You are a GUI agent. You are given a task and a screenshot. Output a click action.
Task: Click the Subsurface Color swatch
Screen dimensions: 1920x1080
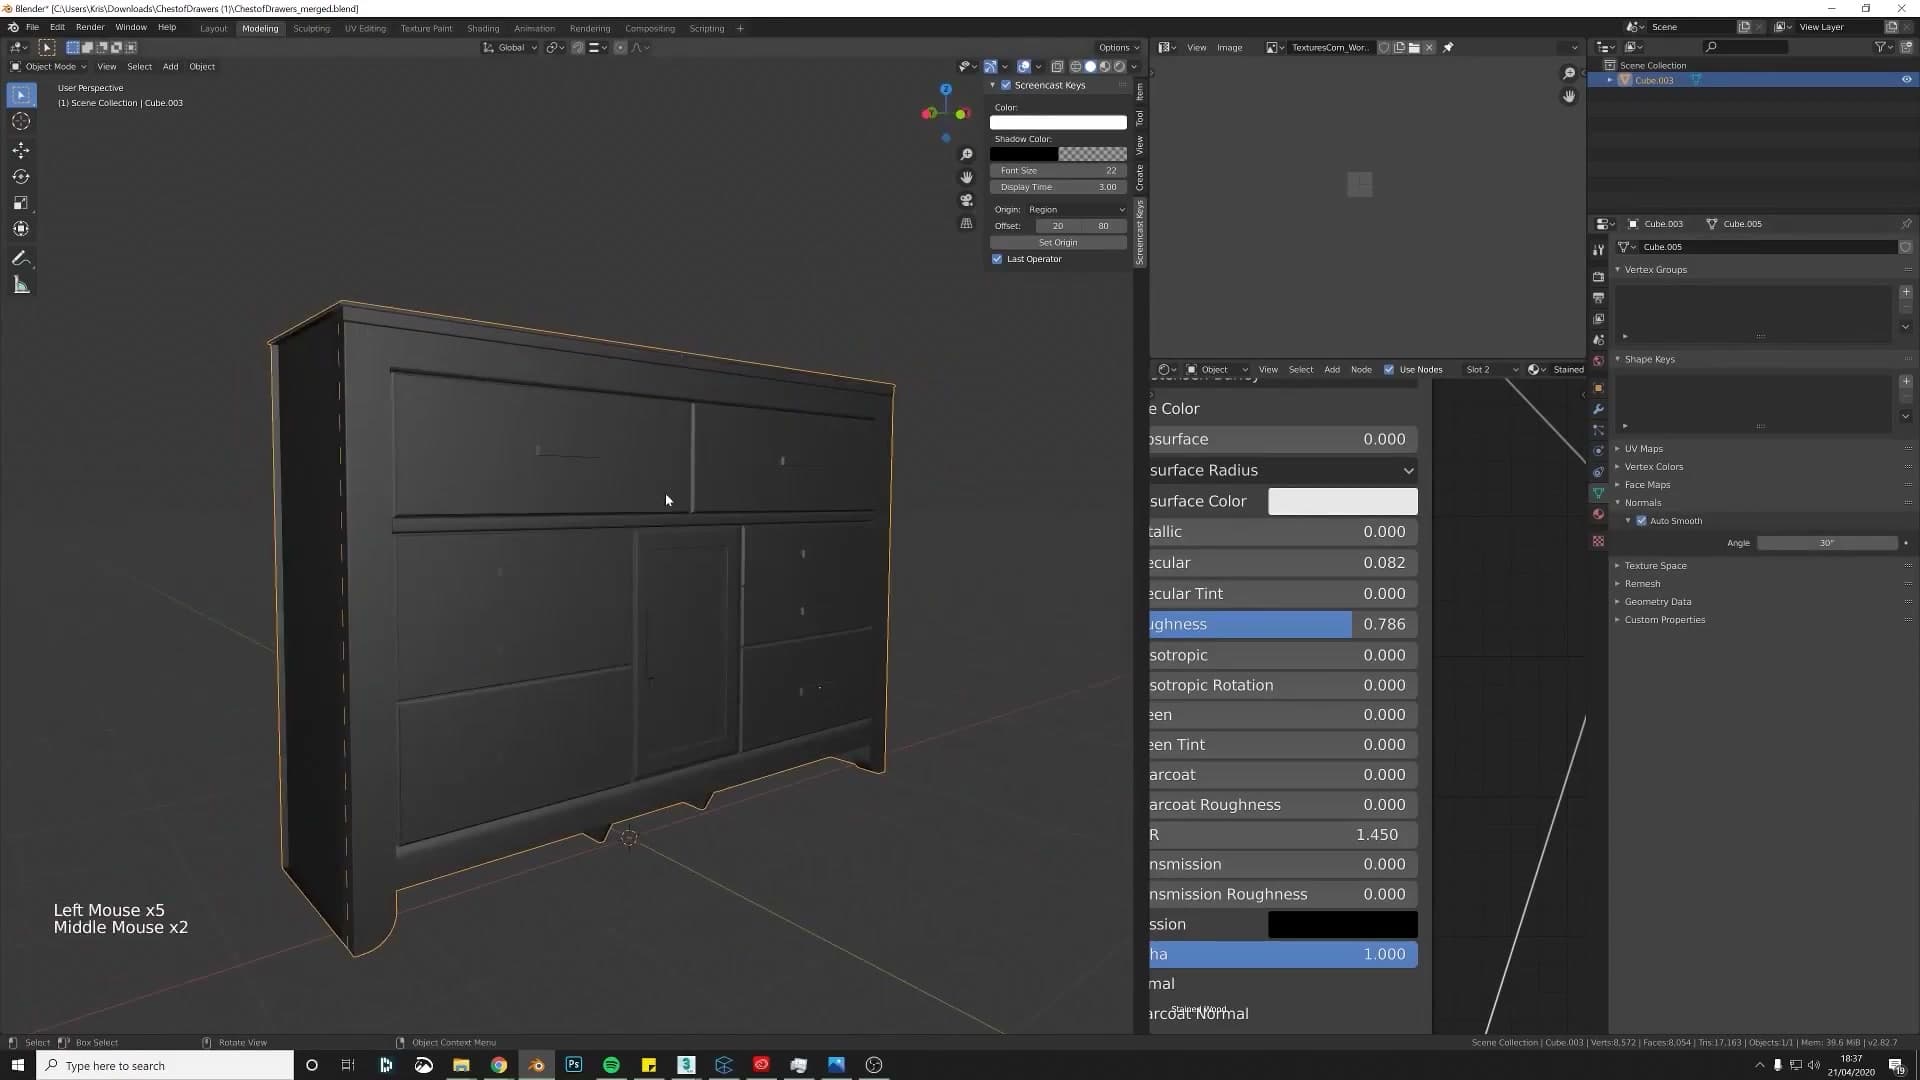[1342, 501]
